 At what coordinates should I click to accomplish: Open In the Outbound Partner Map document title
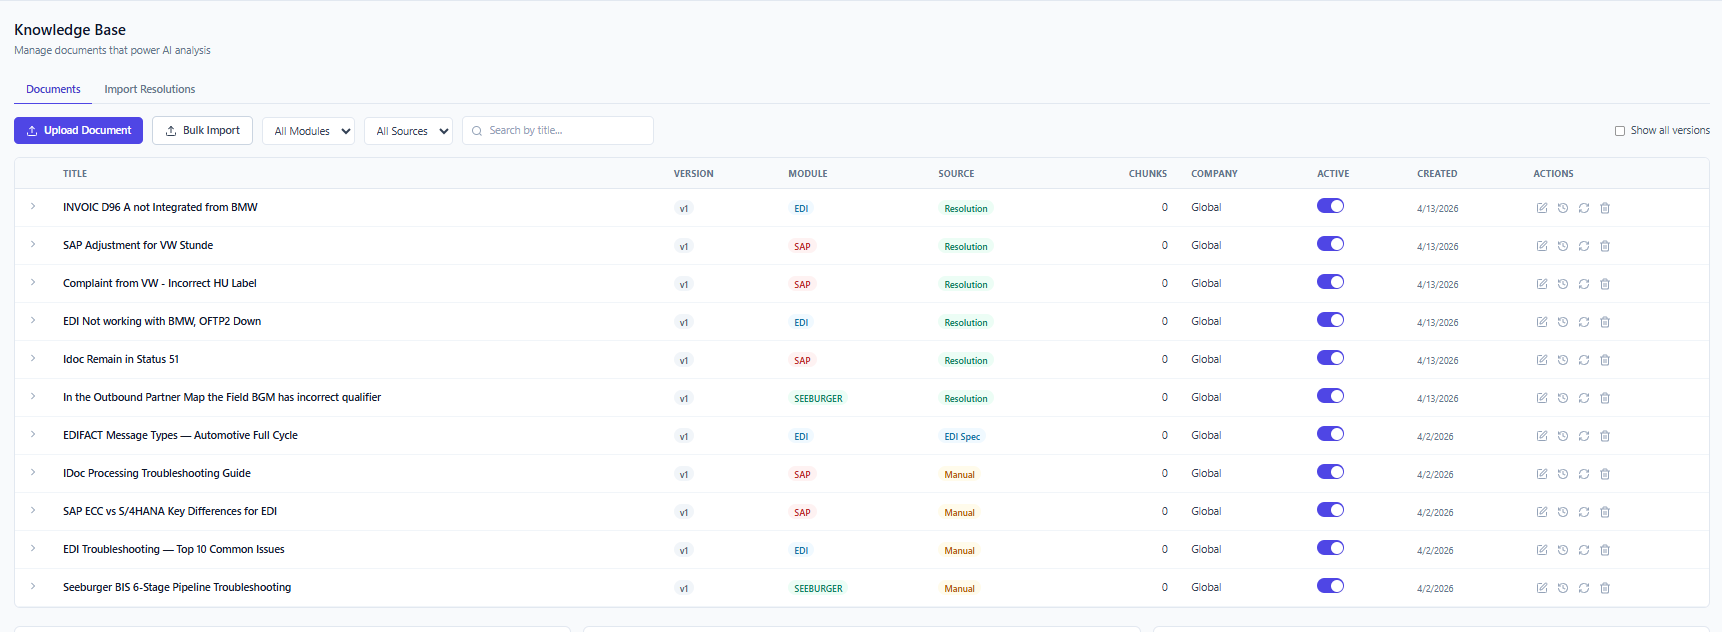(222, 397)
